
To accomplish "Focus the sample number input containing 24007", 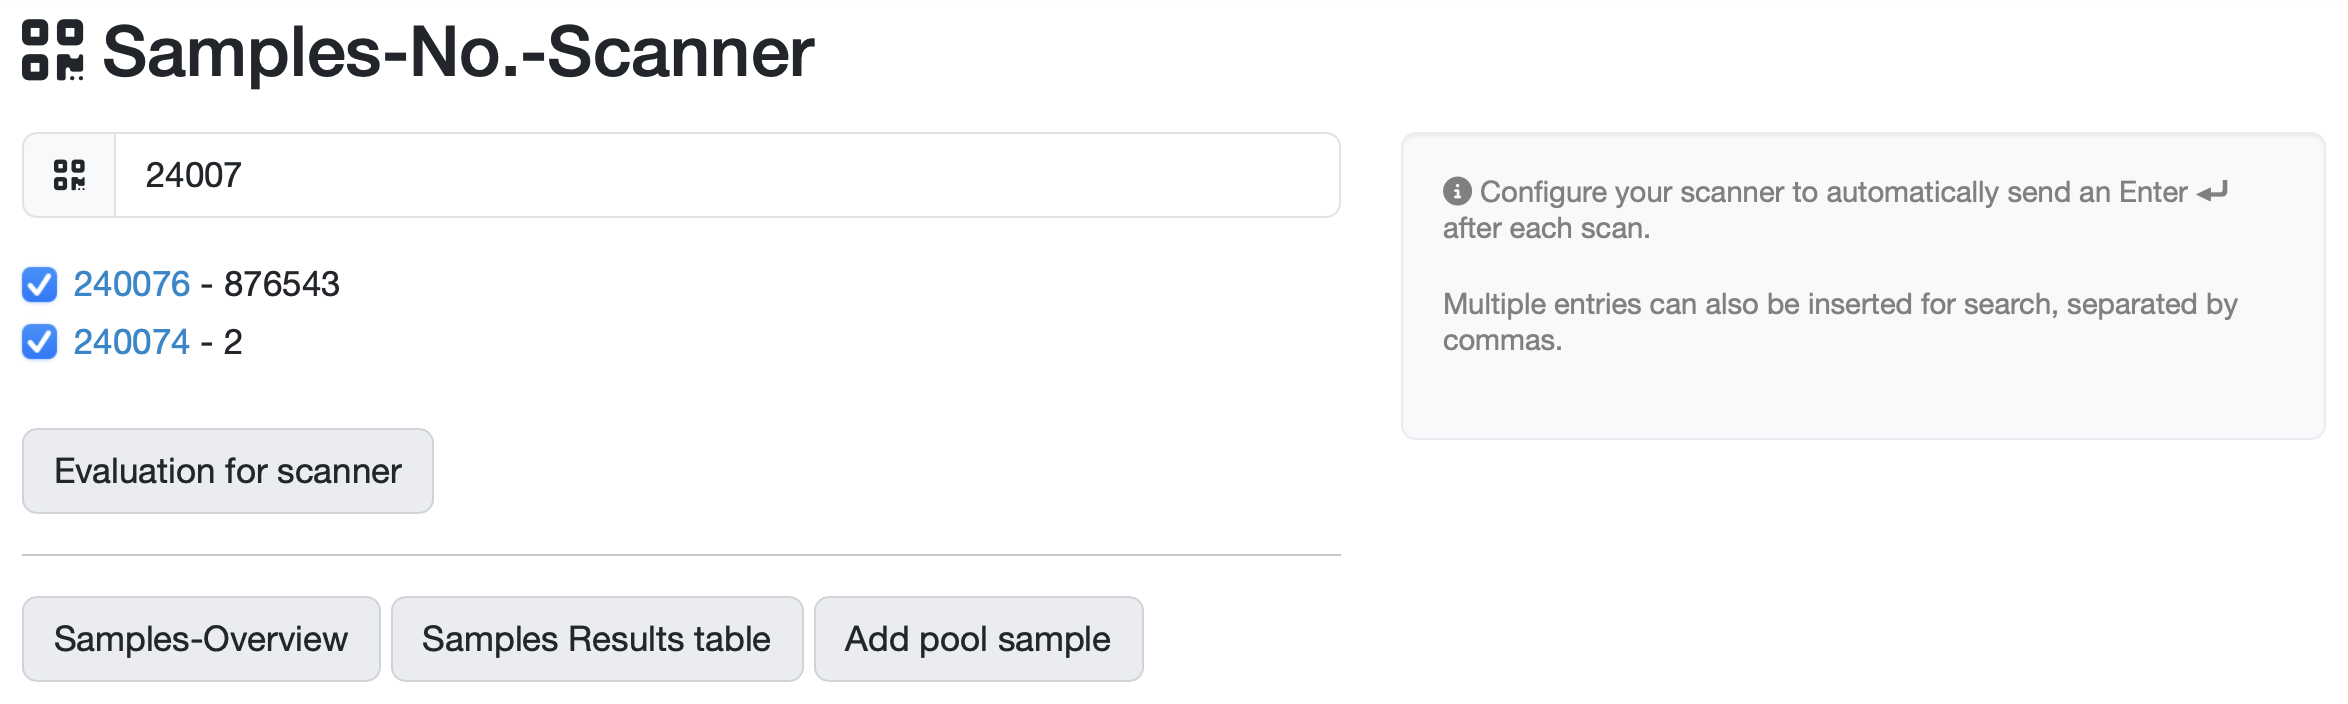I will [727, 175].
